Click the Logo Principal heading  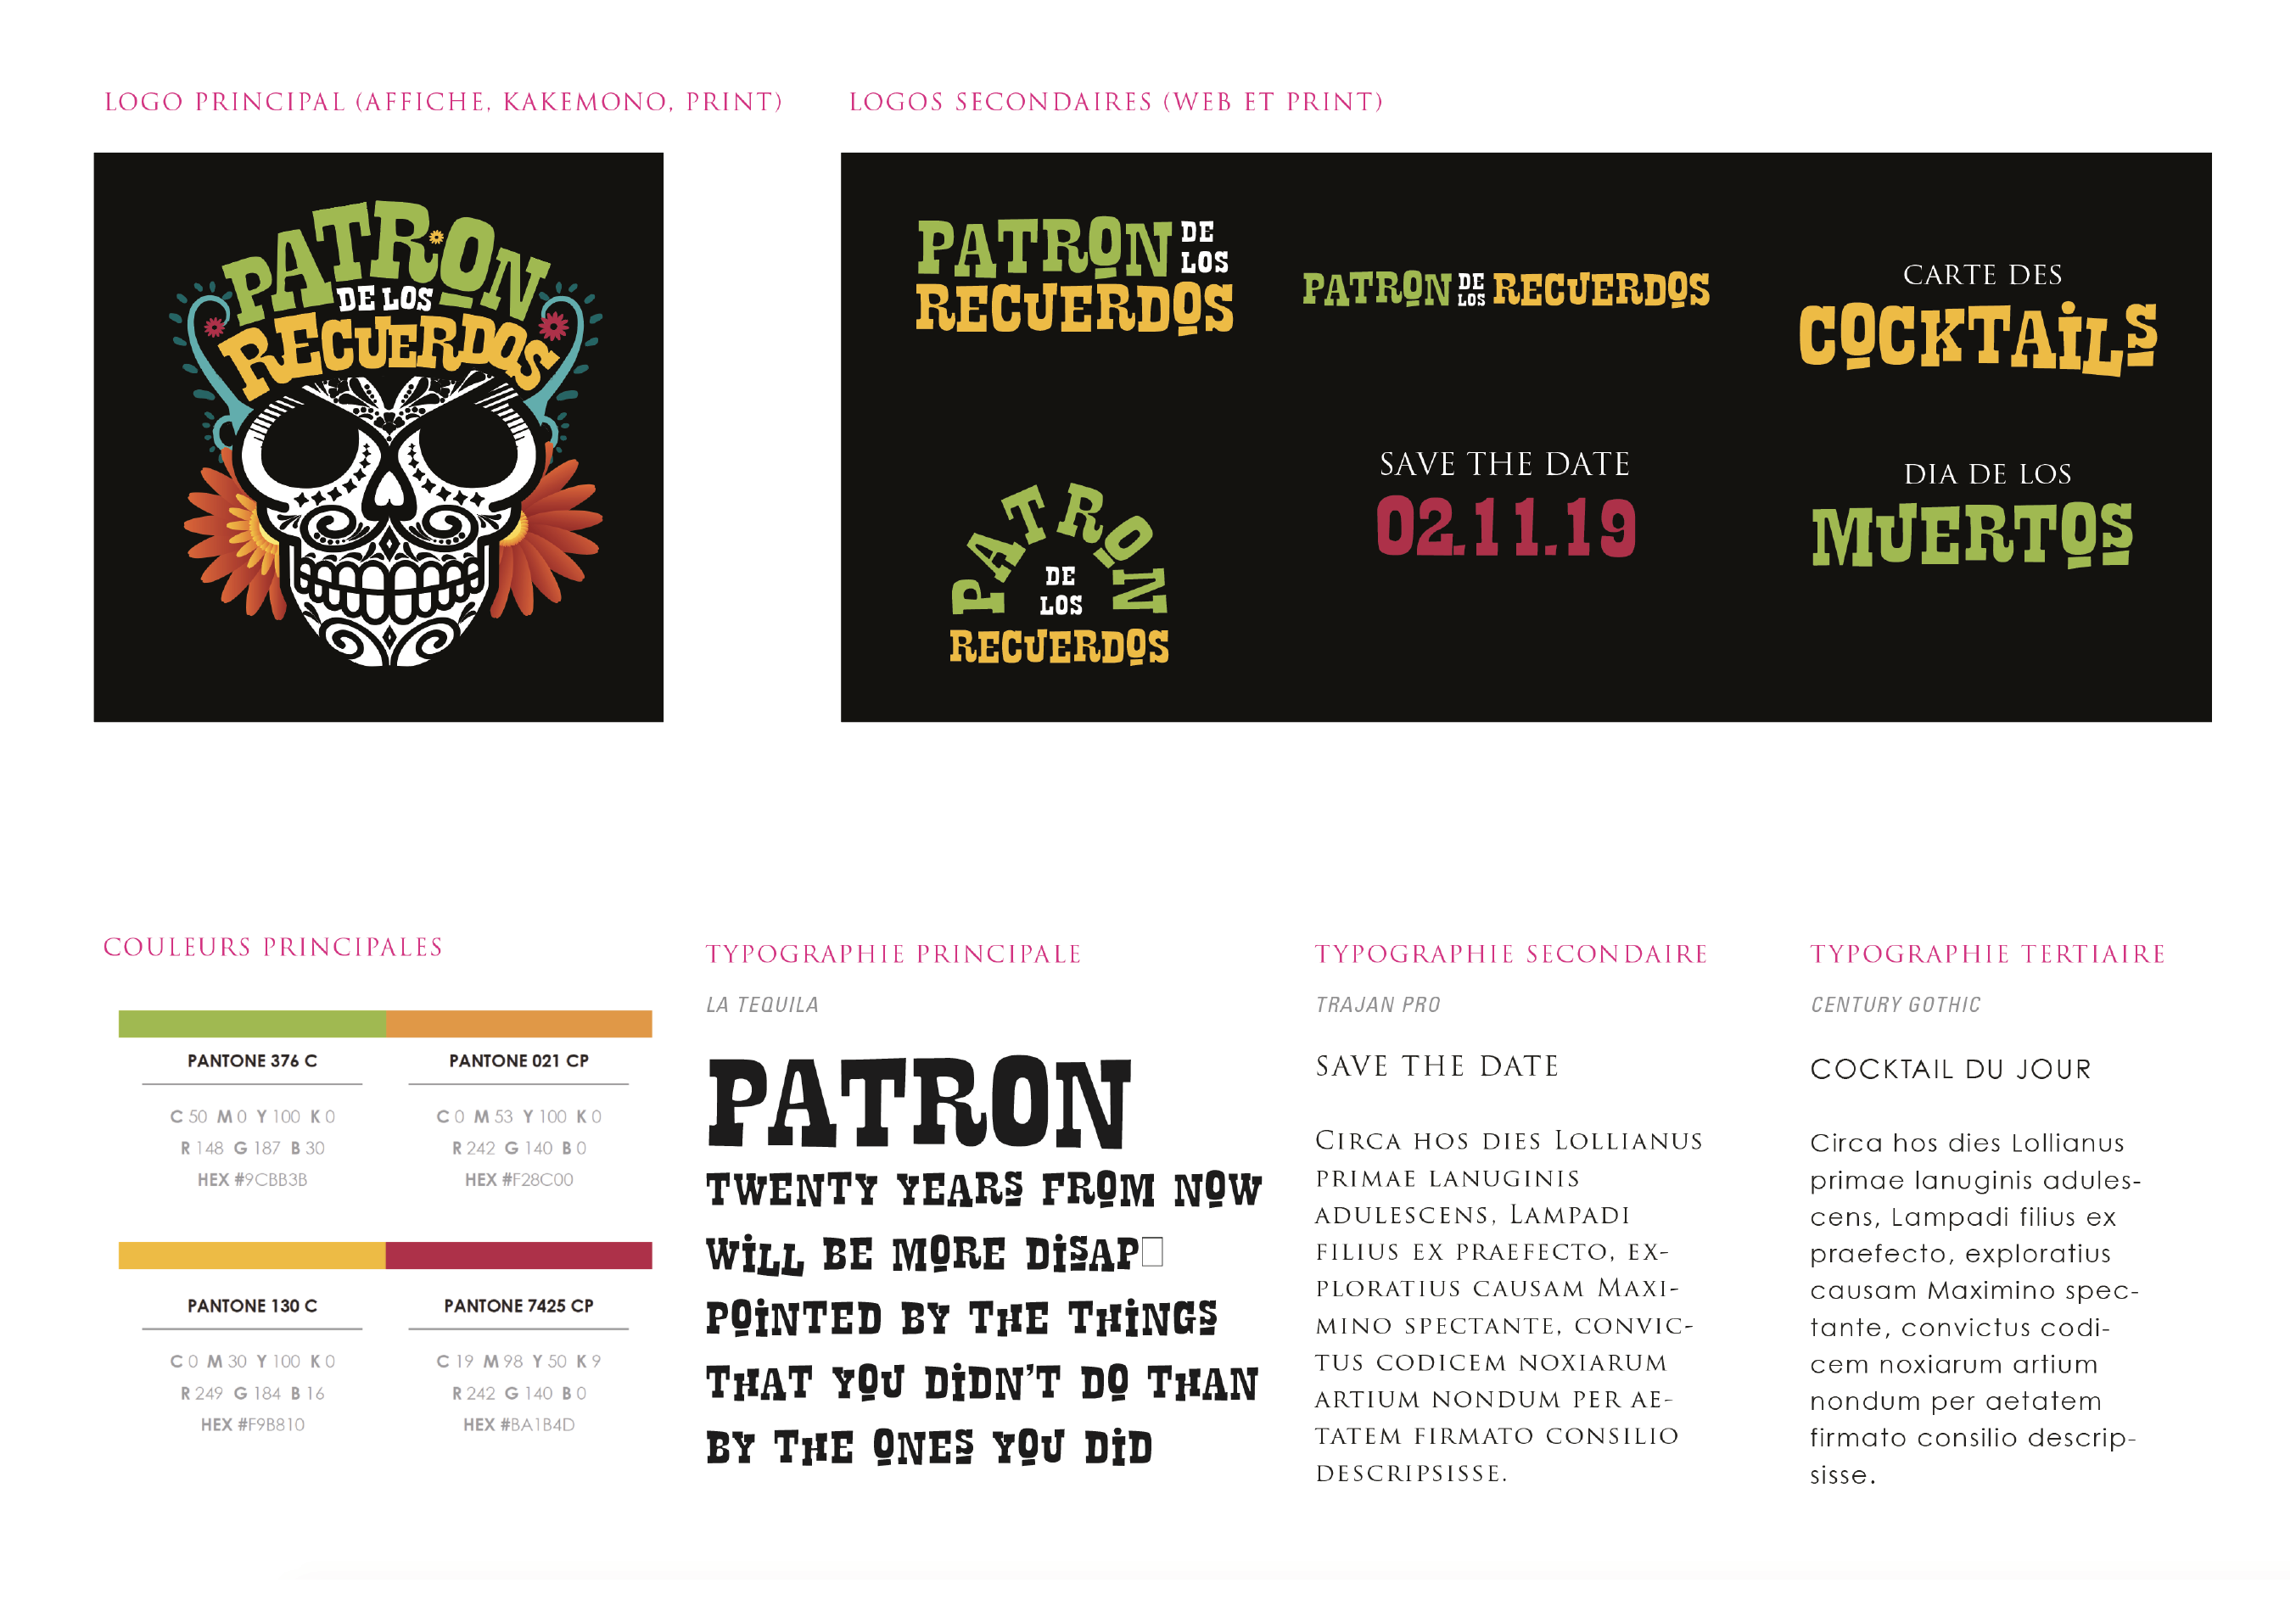click(x=443, y=102)
